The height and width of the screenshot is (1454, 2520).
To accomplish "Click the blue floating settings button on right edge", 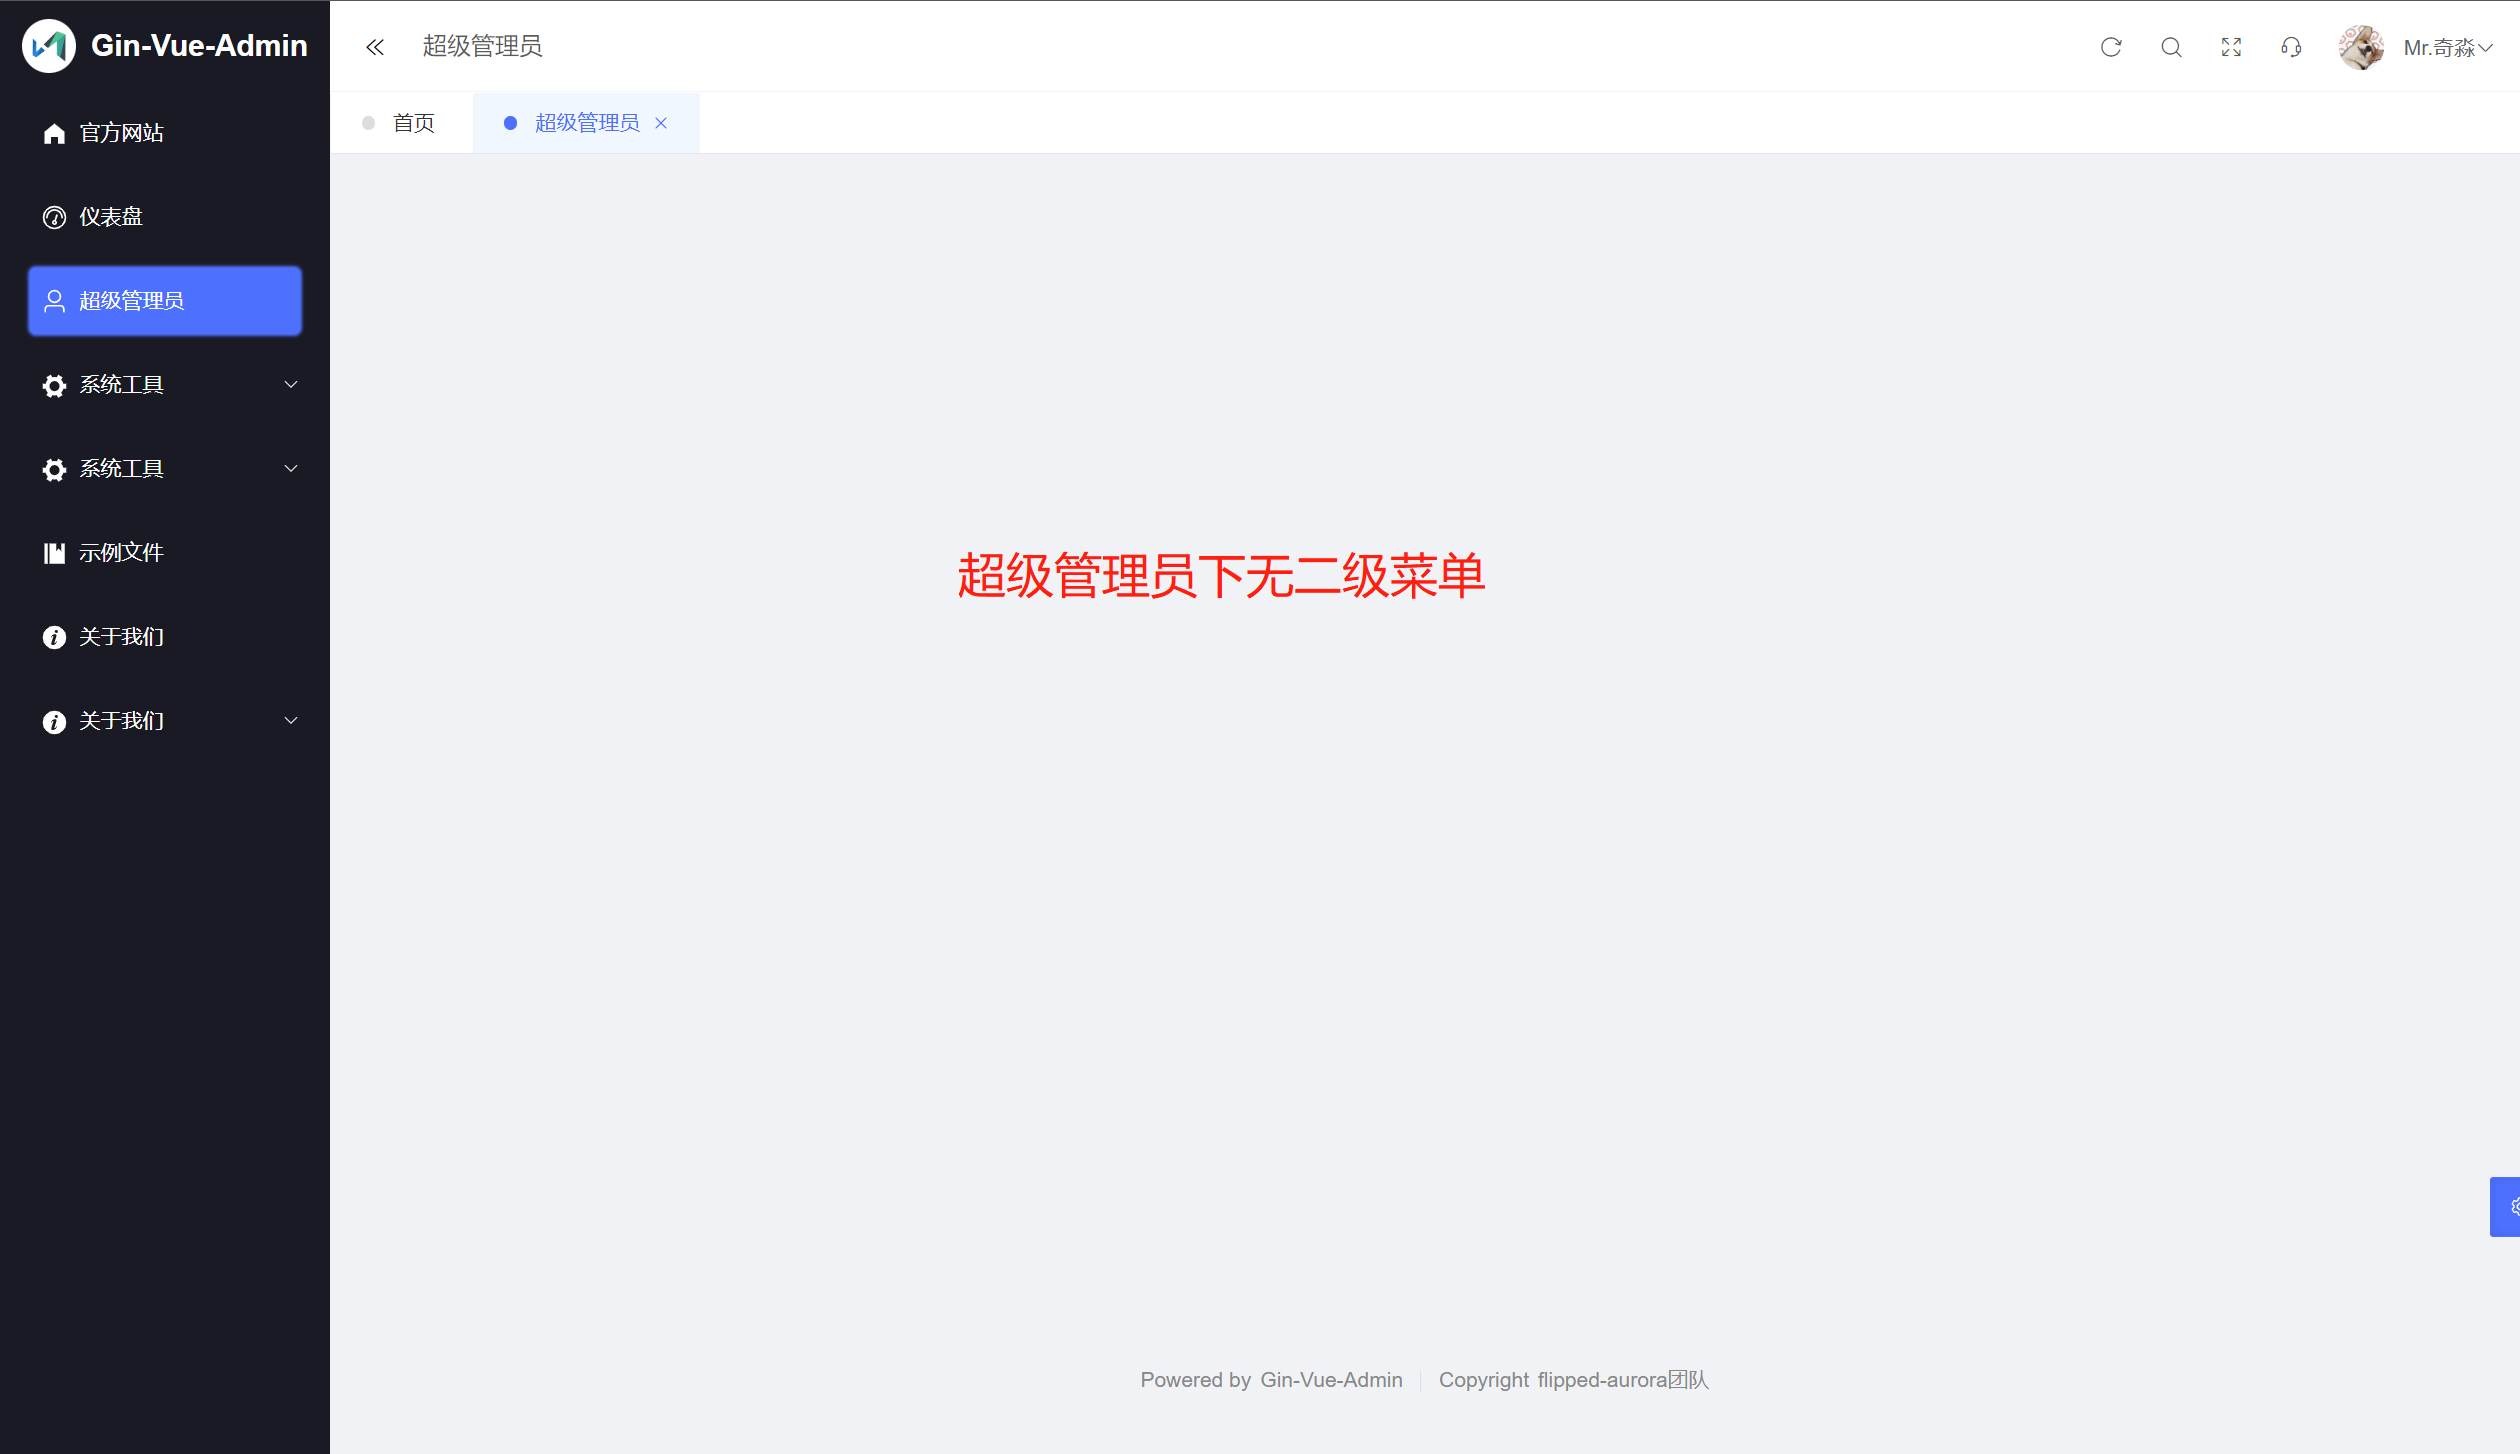I will tap(2508, 1206).
